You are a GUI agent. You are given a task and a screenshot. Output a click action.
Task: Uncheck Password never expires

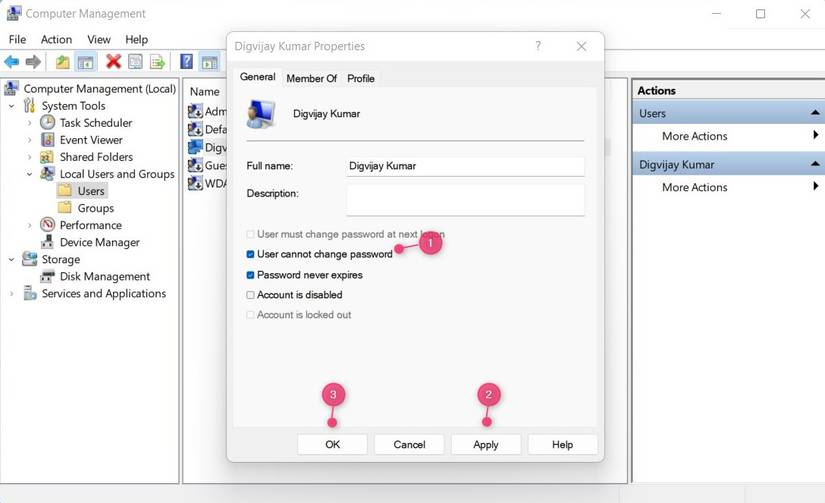250,275
